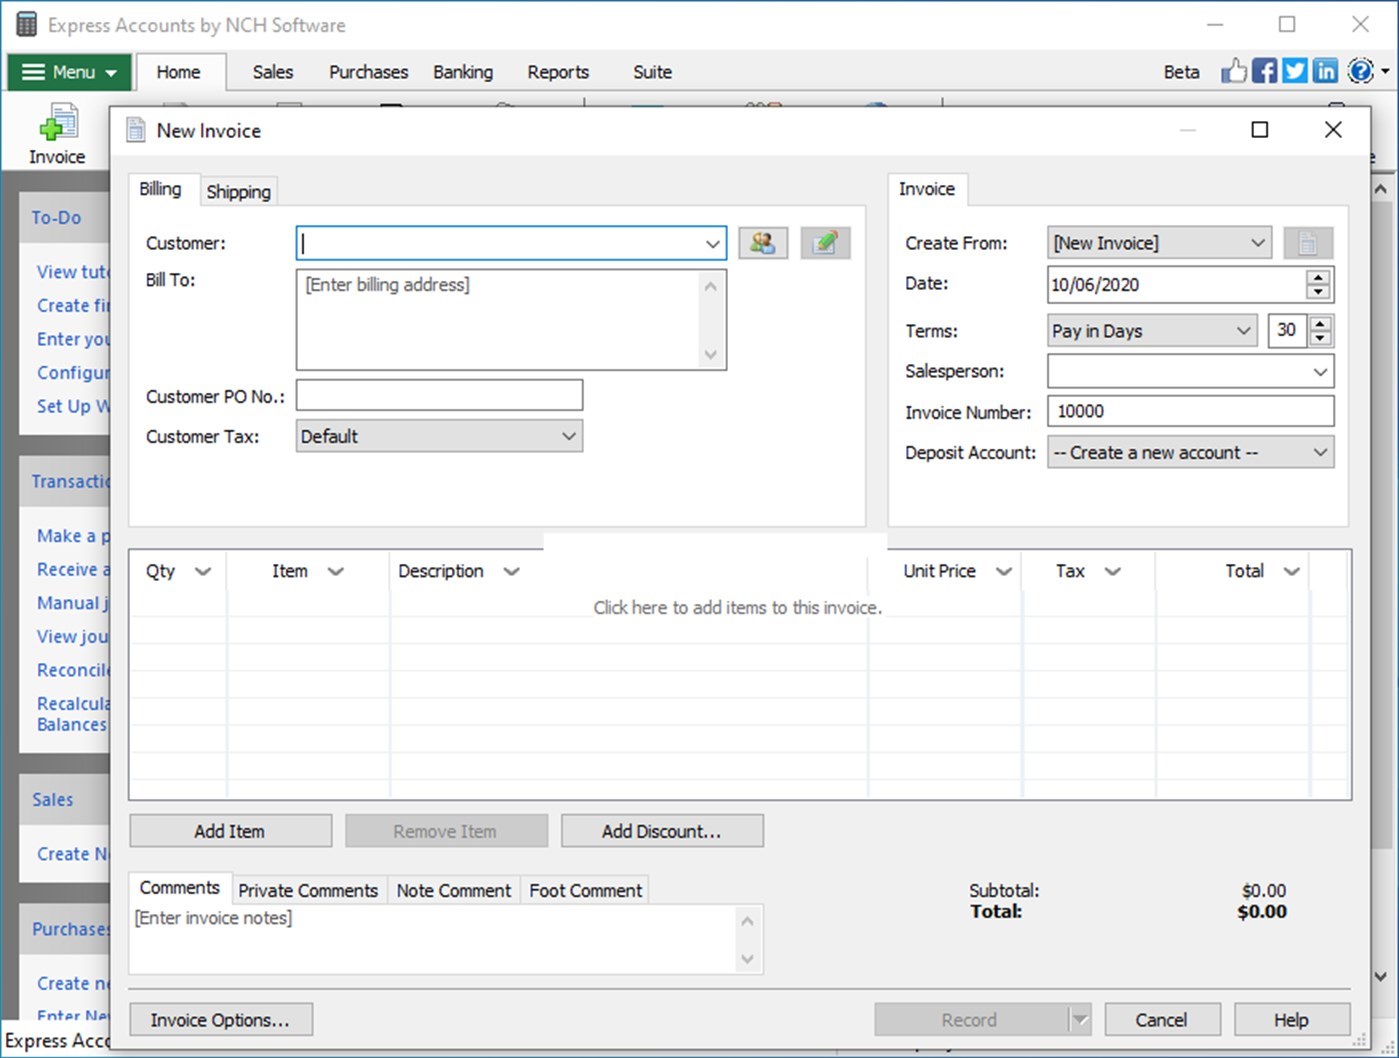Image resolution: width=1399 pixels, height=1058 pixels.
Task: Click the edit customer pencil icon
Action: 825,243
